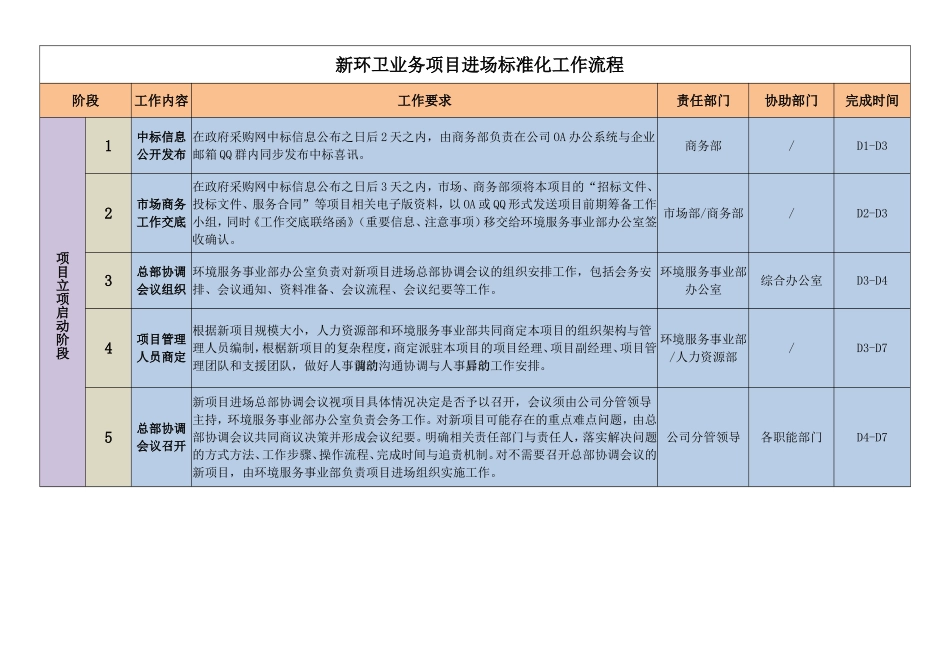Screen dimensions: 950x672
Task: Select requirement text starting 在政府采购网中标信息公布之日后2天之内
Action: pos(424,145)
